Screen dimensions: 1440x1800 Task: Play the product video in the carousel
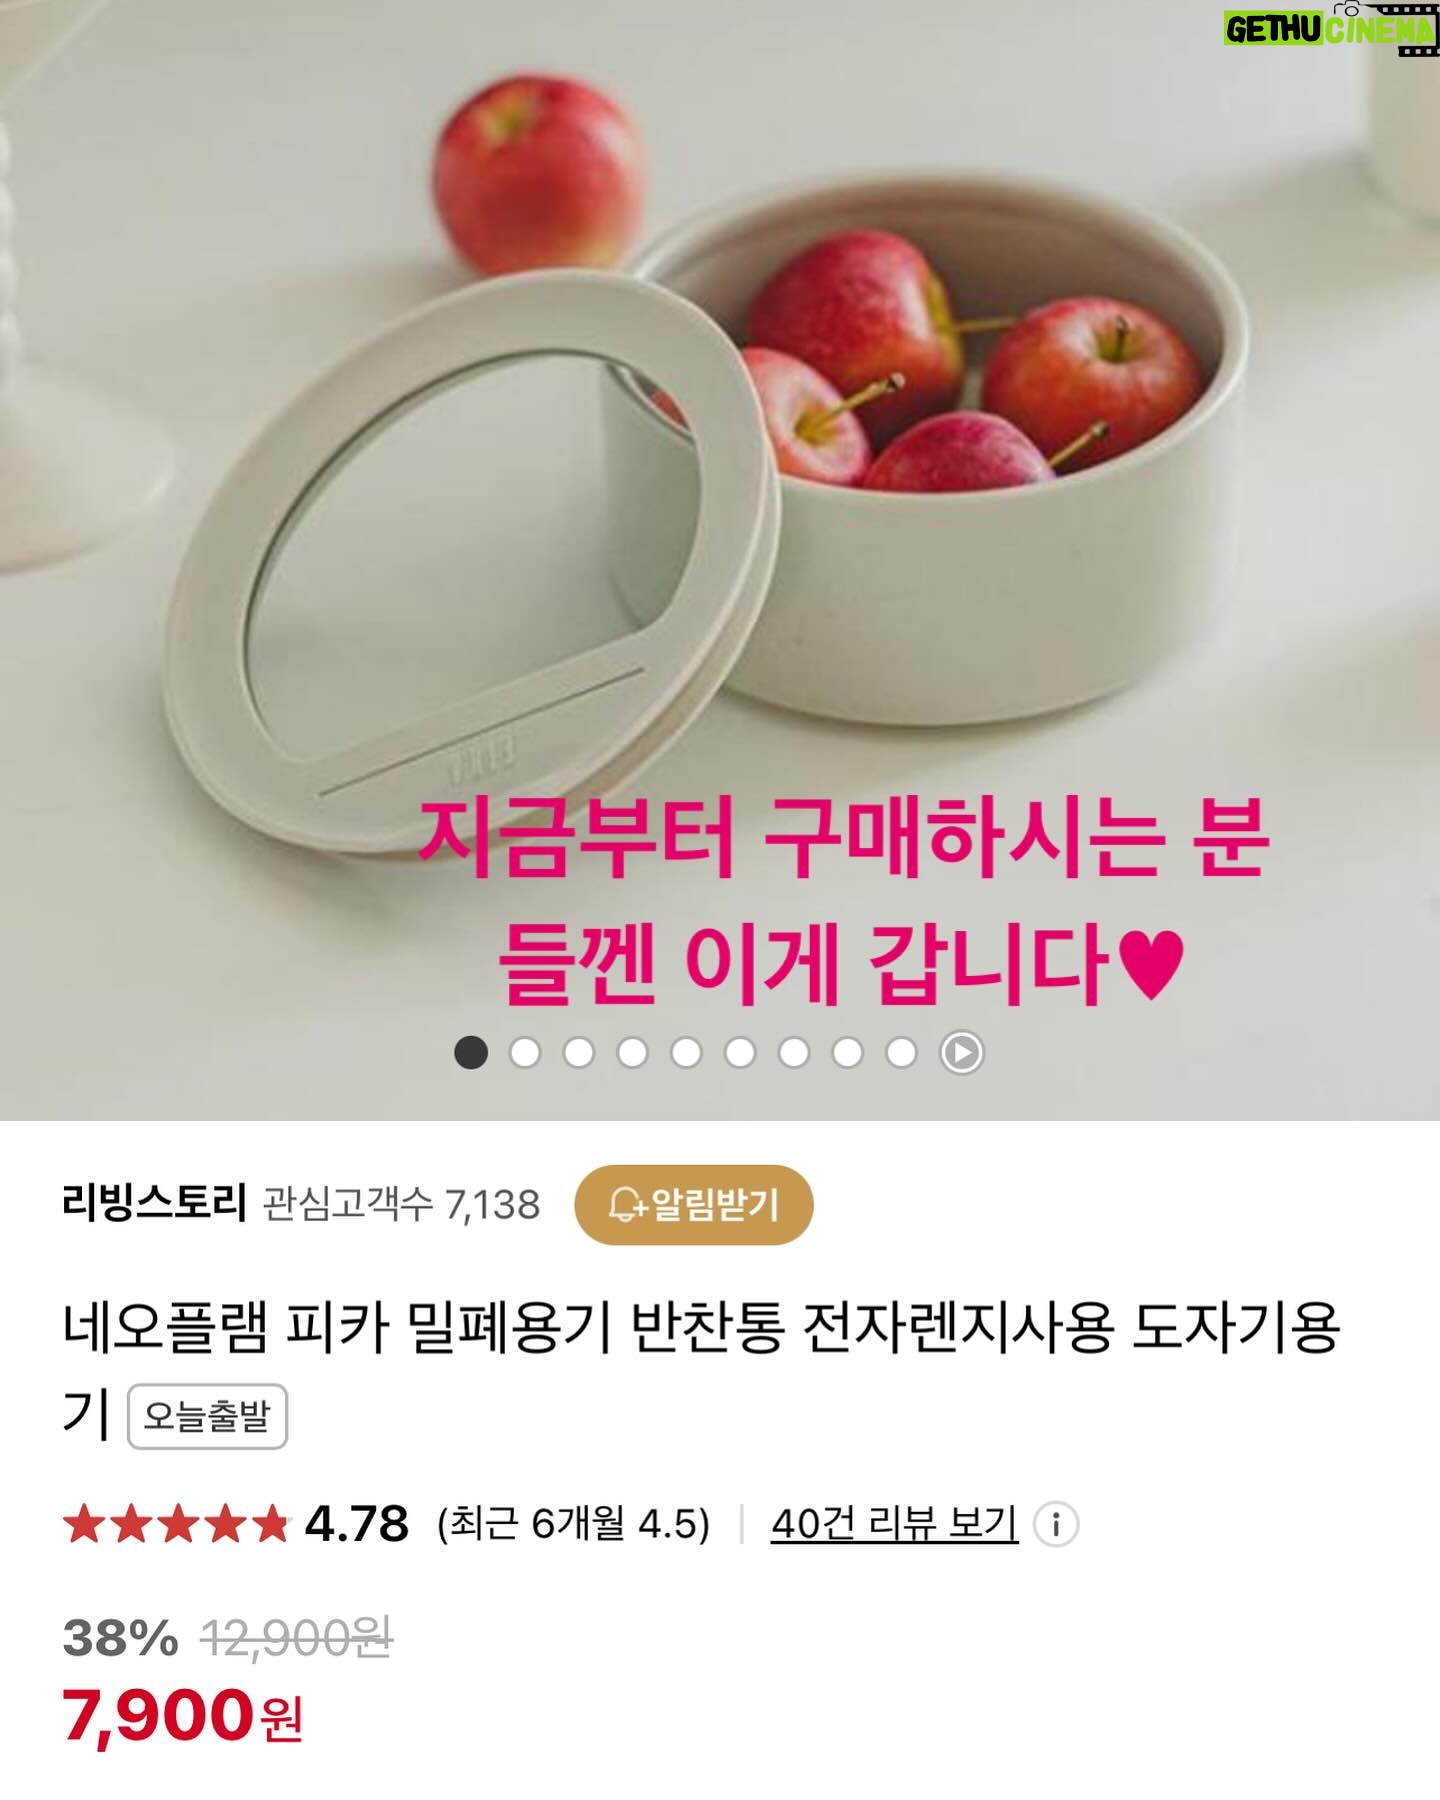pos(961,1053)
